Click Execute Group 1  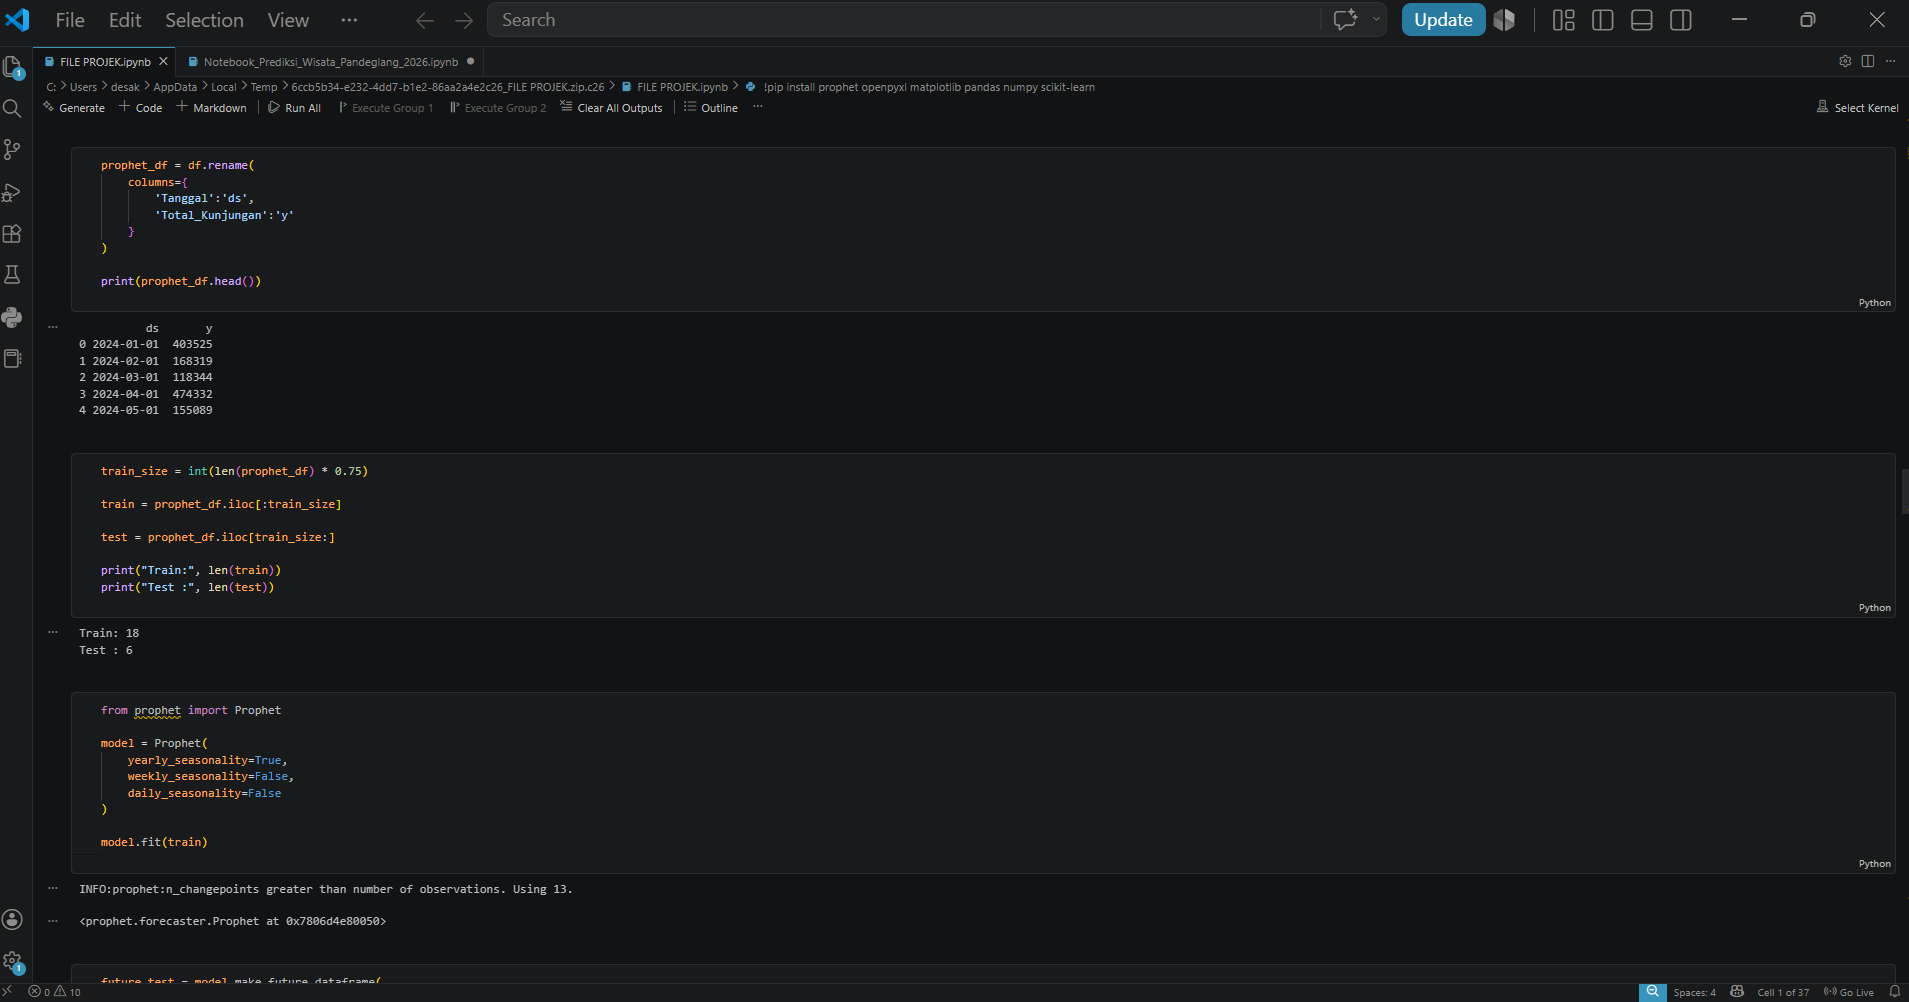(385, 108)
